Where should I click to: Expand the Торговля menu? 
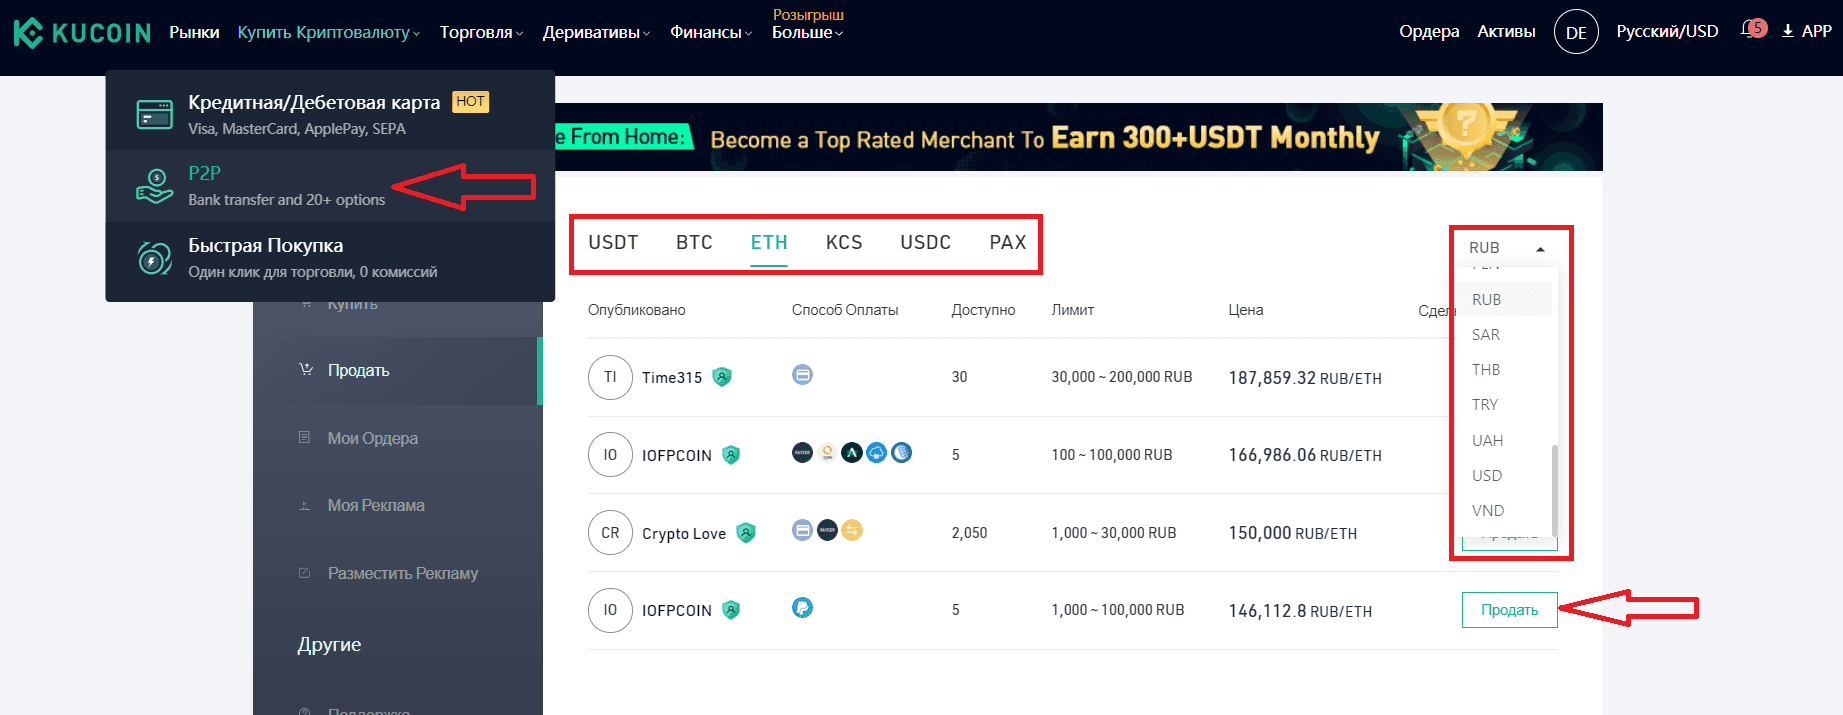point(481,32)
